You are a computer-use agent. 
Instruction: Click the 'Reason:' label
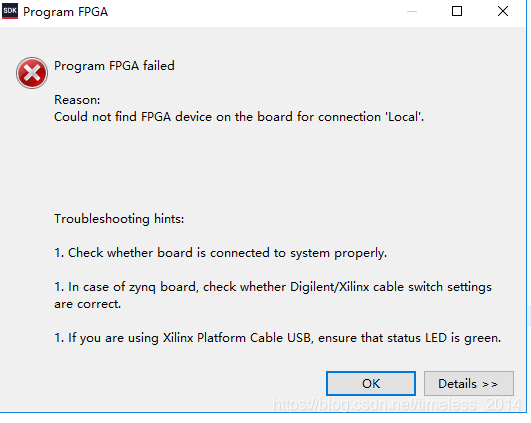pos(77,100)
